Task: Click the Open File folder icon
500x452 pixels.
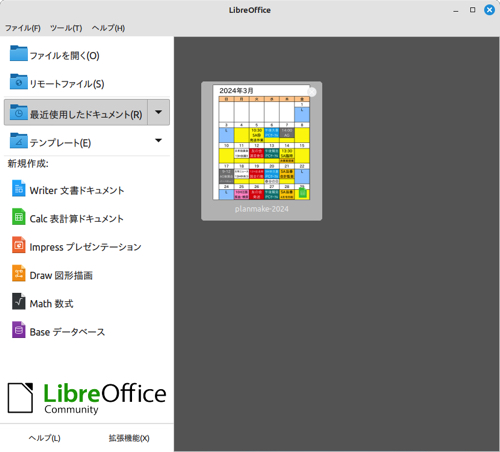Action: point(19,53)
